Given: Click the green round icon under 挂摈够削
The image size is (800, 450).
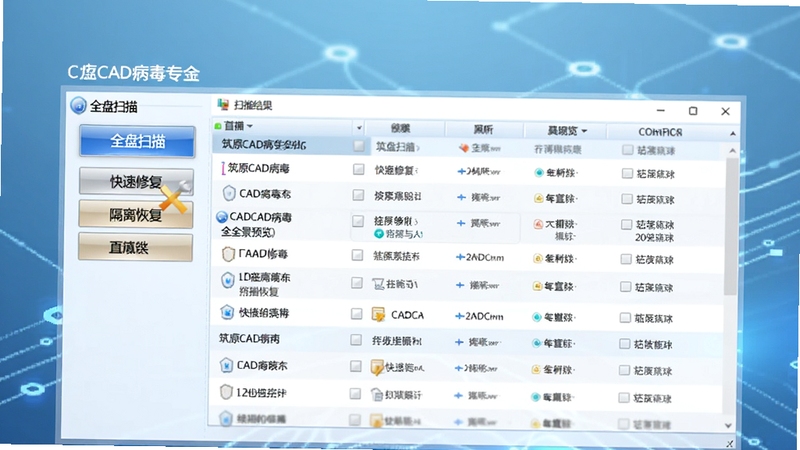Looking at the screenshot, I should (379, 234).
